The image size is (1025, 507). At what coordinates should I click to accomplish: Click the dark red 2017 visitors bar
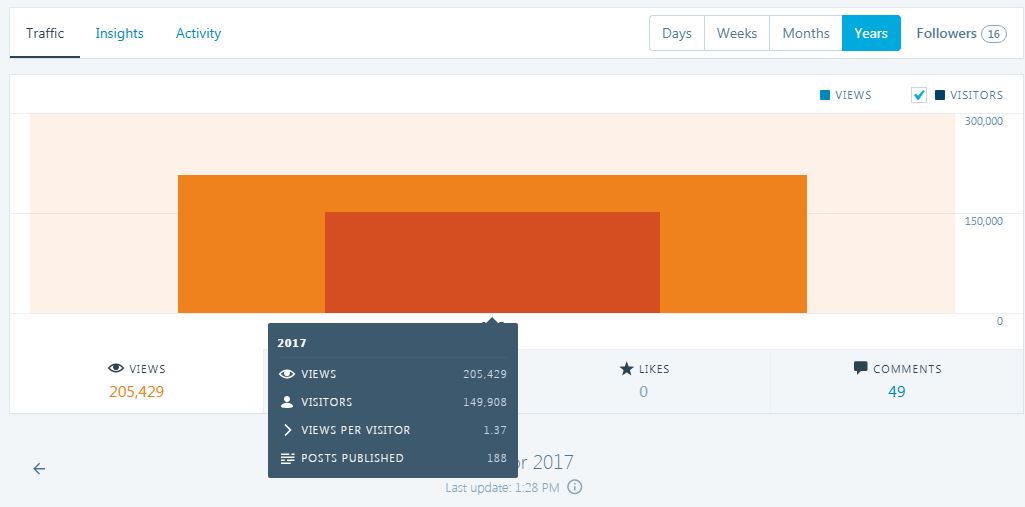[492, 263]
